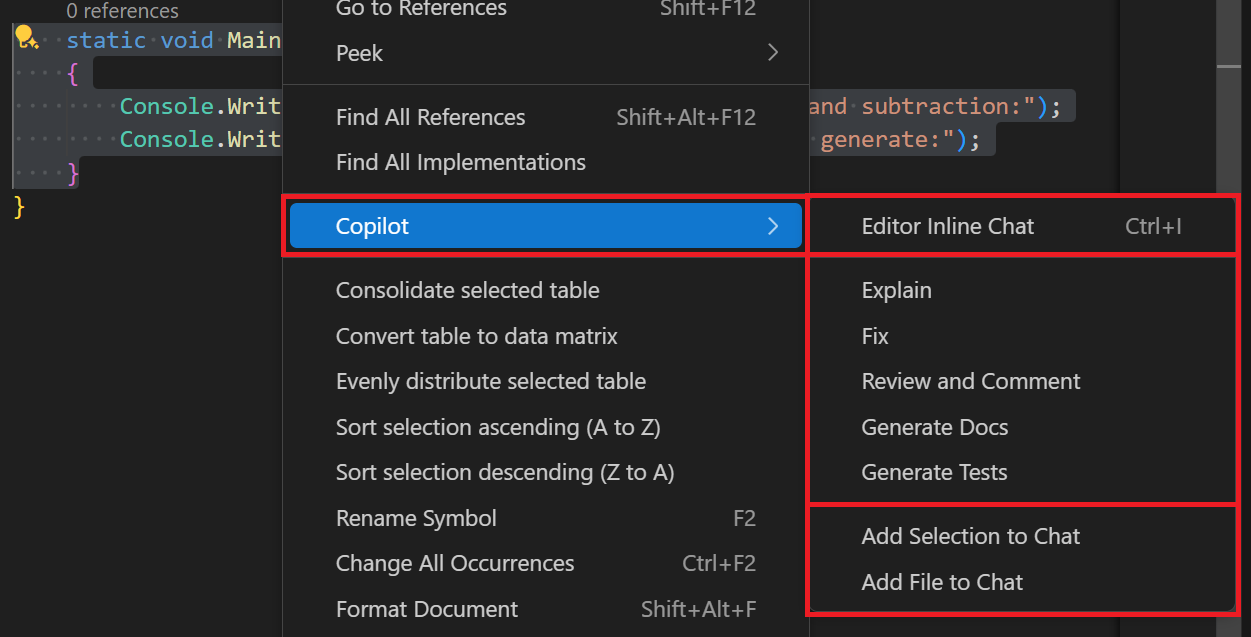1251x637 pixels.
Task: Choose Generate Docs
Action: coord(1022,427)
